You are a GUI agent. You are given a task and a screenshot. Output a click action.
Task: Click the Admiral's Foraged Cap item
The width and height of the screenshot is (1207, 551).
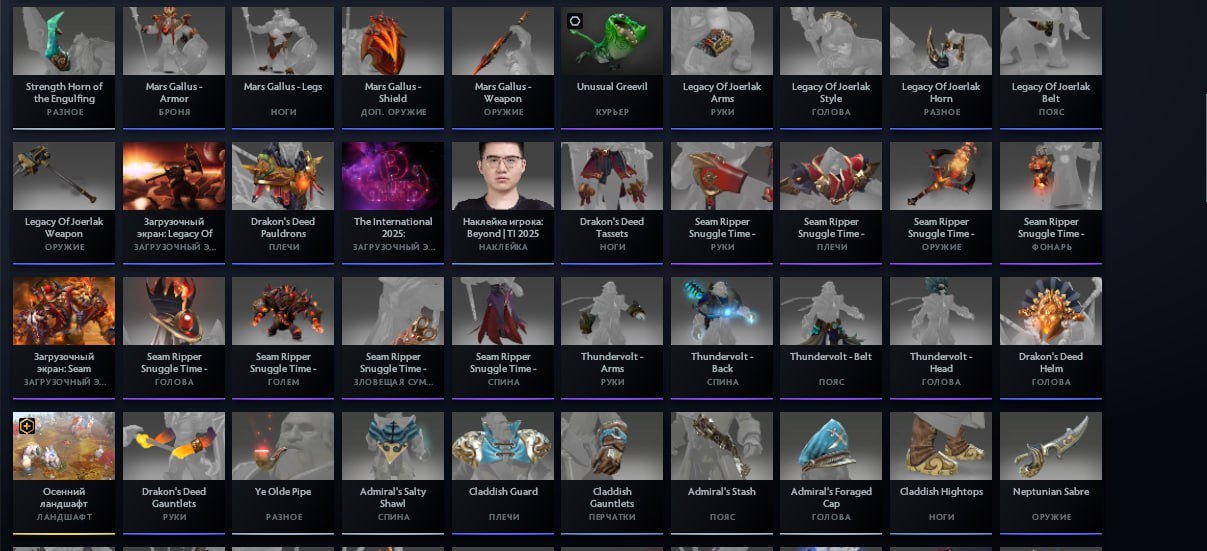[831, 472]
